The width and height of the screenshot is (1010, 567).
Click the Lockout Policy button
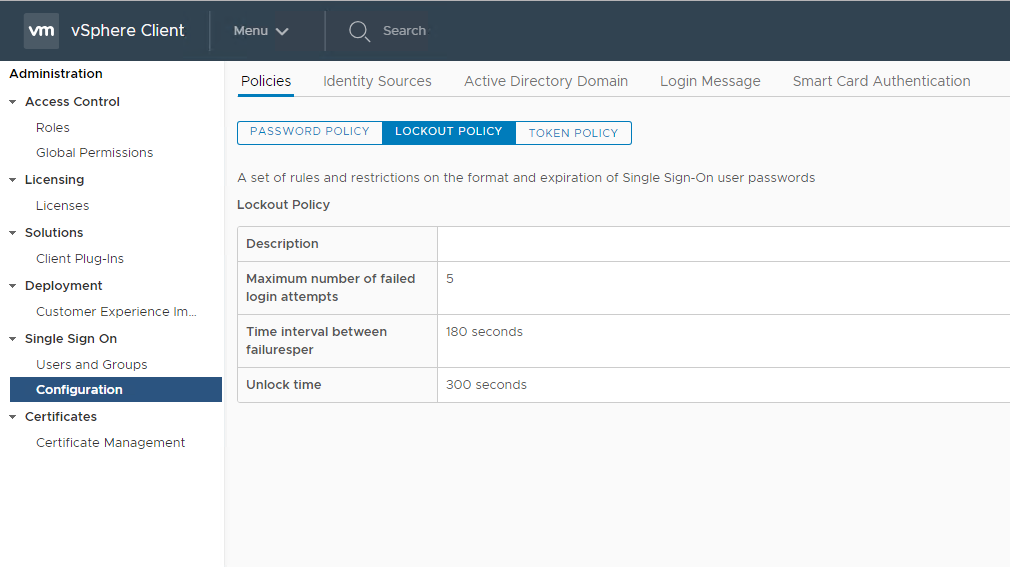[x=449, y=132]
